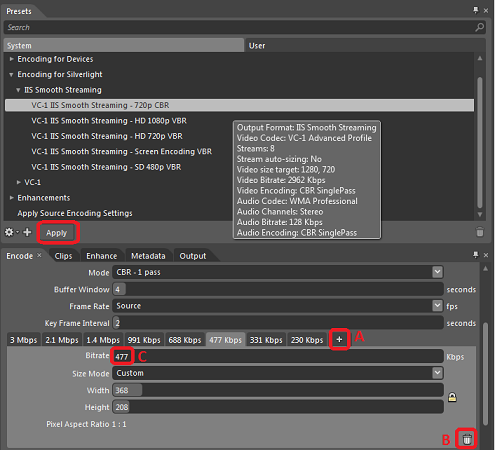The width and height of the screenshot is (495, 450).
Task: Select SD 480p VBR preset
Action: tap(106, 167)
